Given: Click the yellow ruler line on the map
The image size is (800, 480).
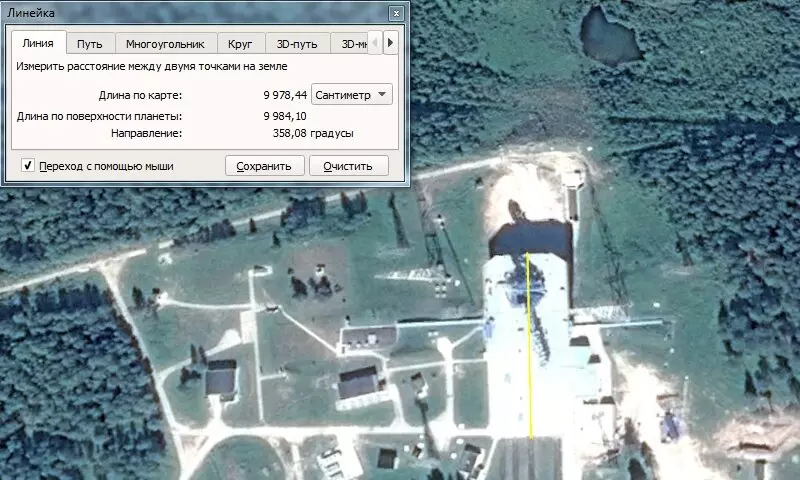Looking at the screenshot, I should (530, 350).
